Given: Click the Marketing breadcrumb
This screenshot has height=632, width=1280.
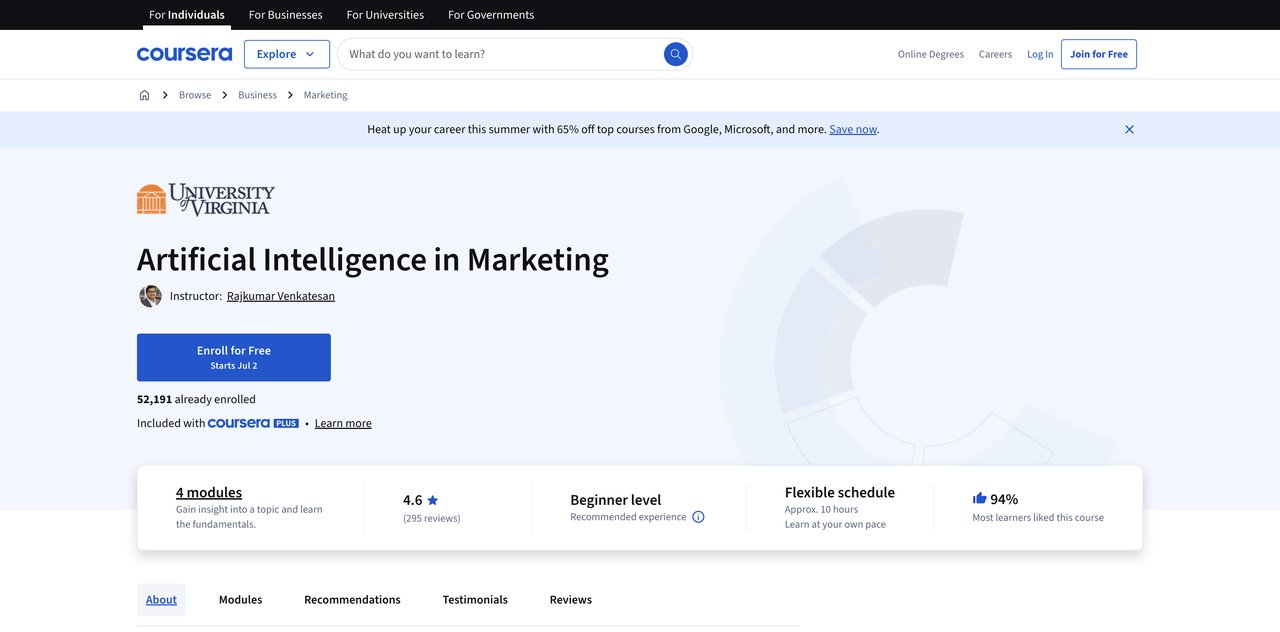Looking at the screenshot, I should (x=326, y=95).
